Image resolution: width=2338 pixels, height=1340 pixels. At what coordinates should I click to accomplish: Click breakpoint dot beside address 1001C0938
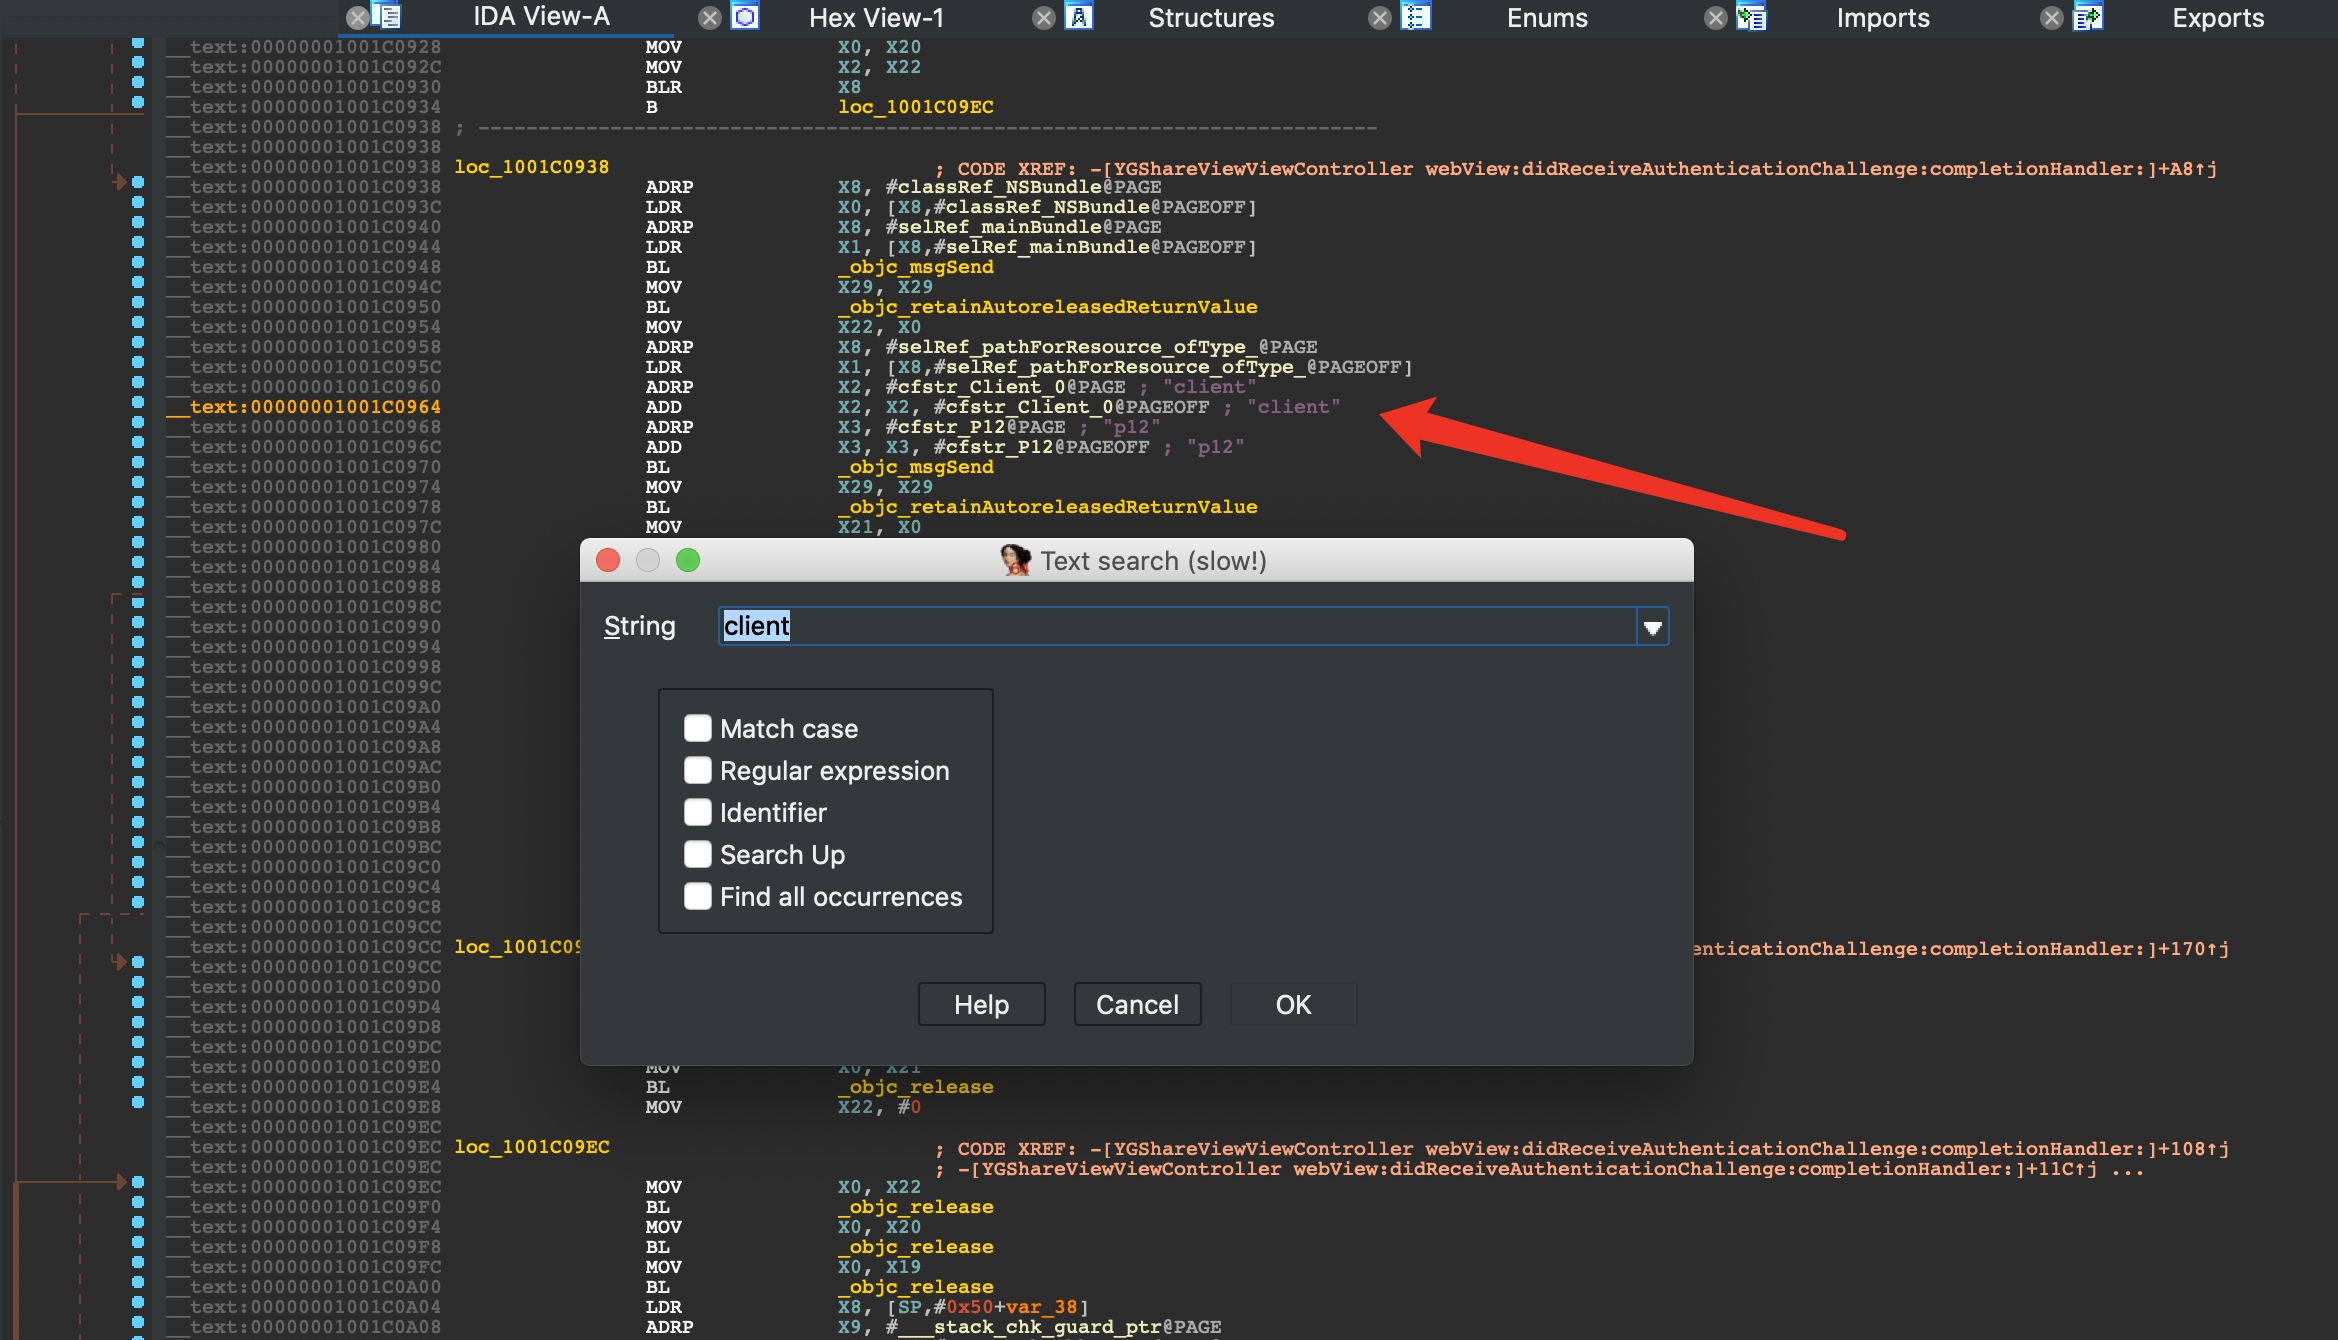138,182
